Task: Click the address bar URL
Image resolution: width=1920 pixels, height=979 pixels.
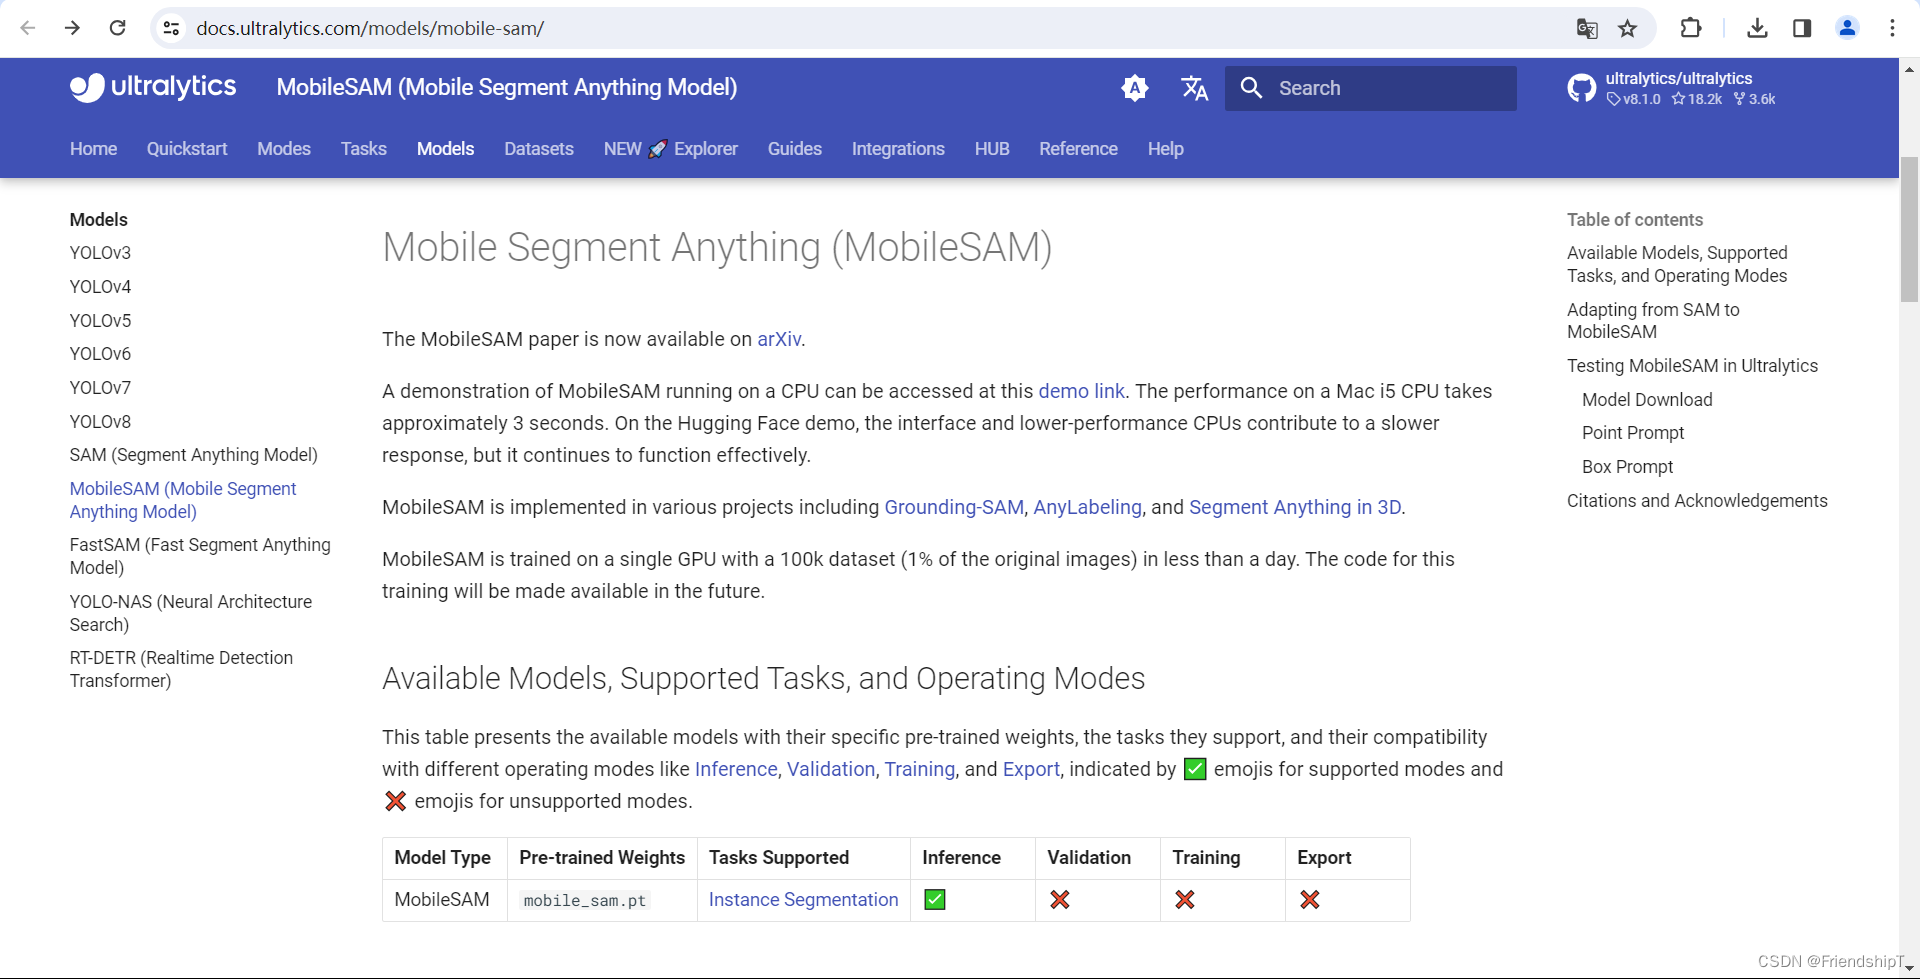Action: coord(370,28)
